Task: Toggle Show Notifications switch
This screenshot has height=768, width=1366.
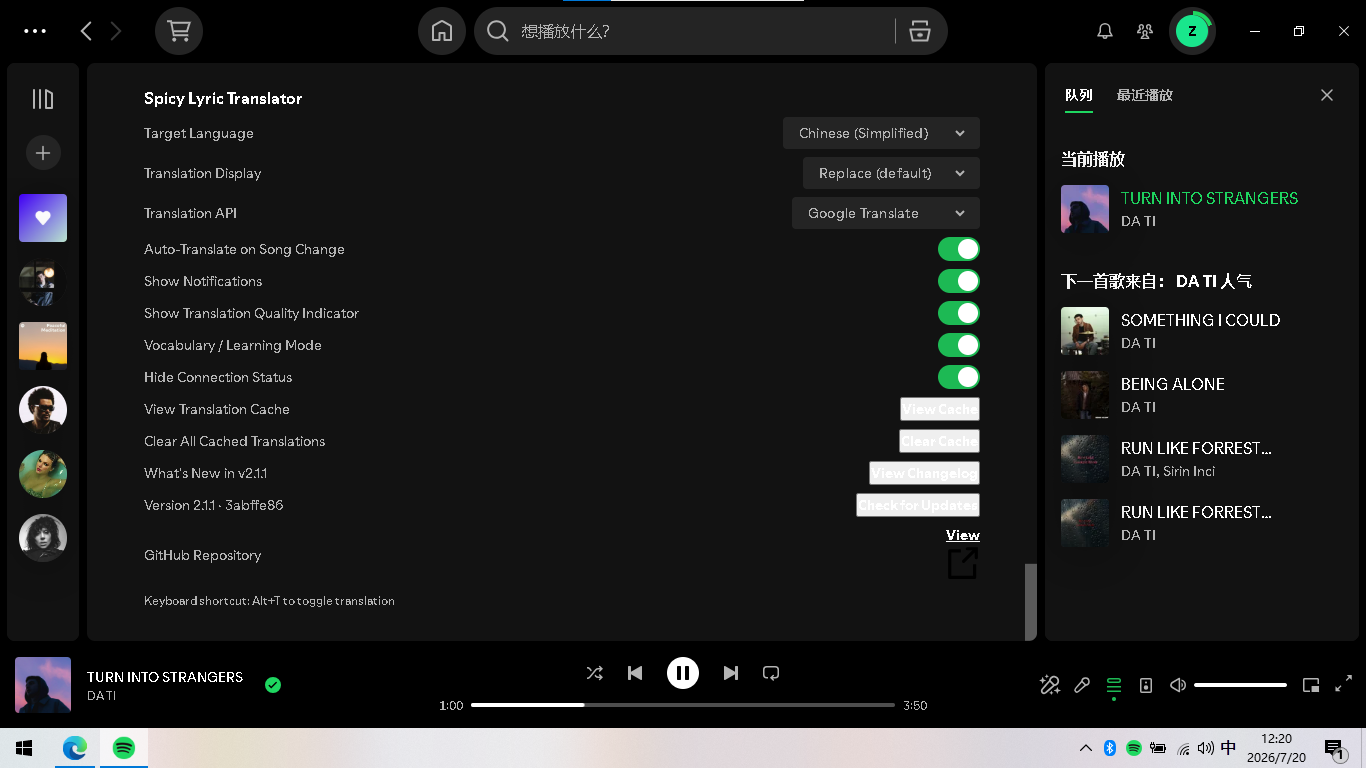Action: click(x=959, y=281)
